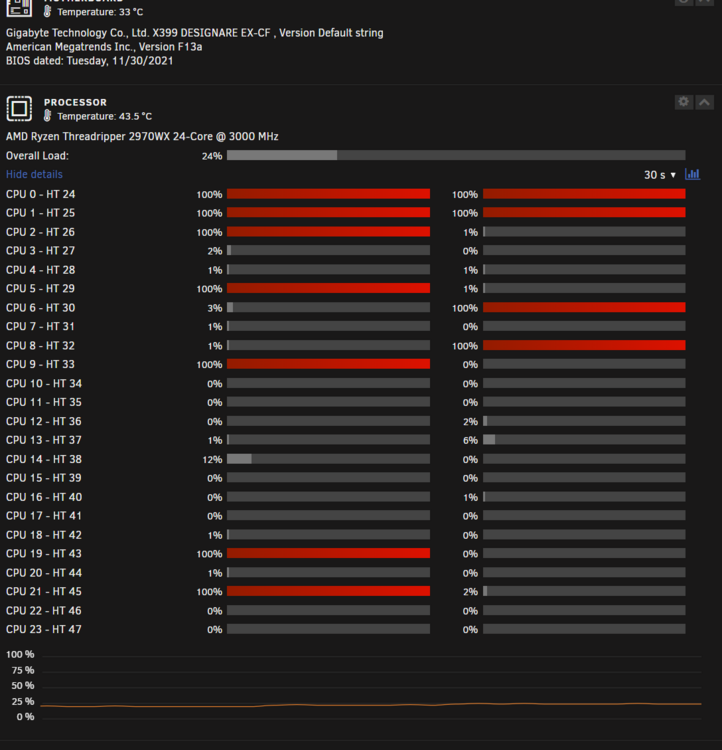This screenshot has width=722, height=750.
Task: Click the Motherboard section icon
Action: pos(19,8)
